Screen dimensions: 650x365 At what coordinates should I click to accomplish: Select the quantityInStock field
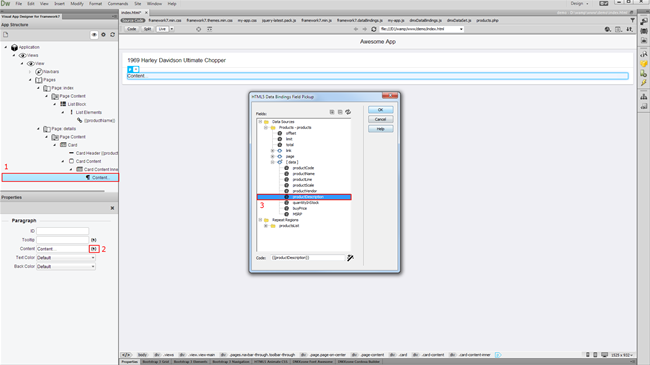[x=306, y=203]
